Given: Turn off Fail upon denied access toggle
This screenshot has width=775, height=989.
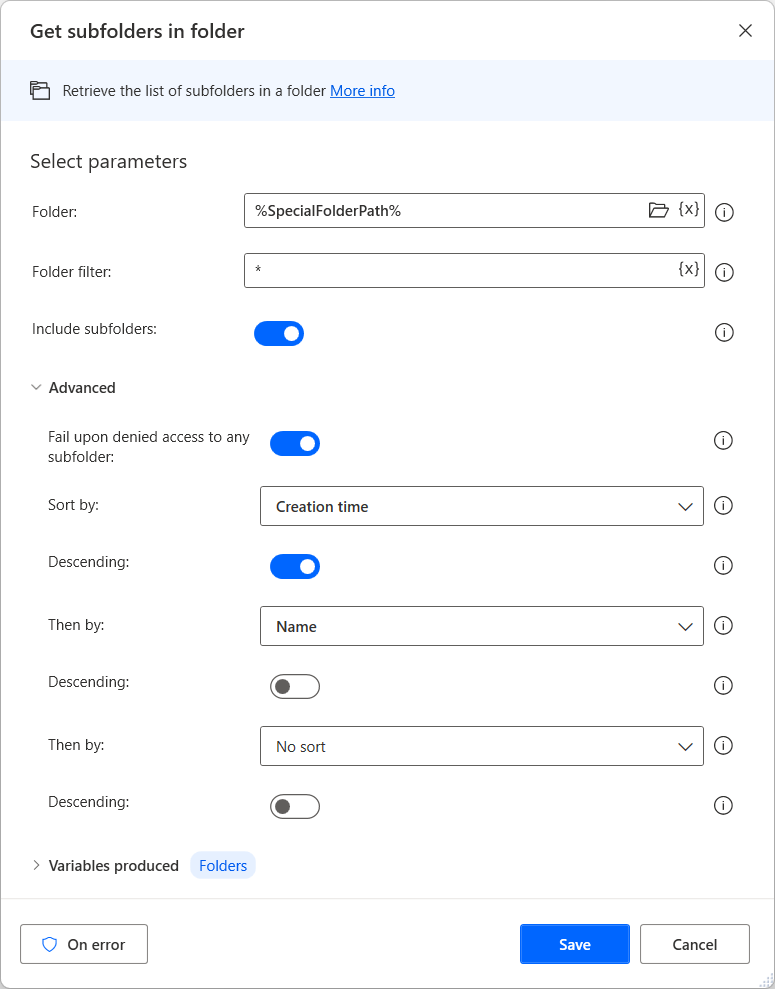Looking at the screenshot, I should (295, 443).
